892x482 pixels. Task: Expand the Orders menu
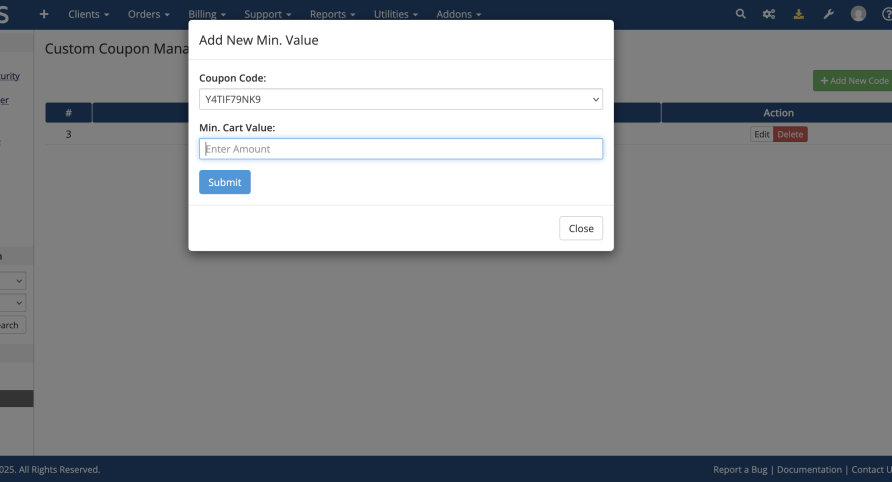(149, 14)
